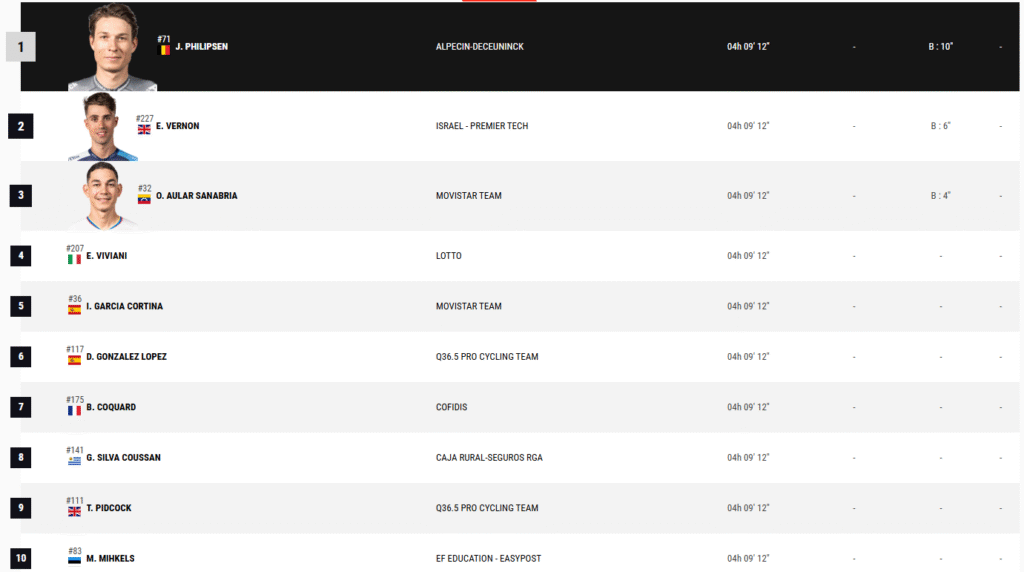Screen dimensions: 1024x572
Task: Open the Caja Rural-Seguros RGA team link
Action: [489, 458]
